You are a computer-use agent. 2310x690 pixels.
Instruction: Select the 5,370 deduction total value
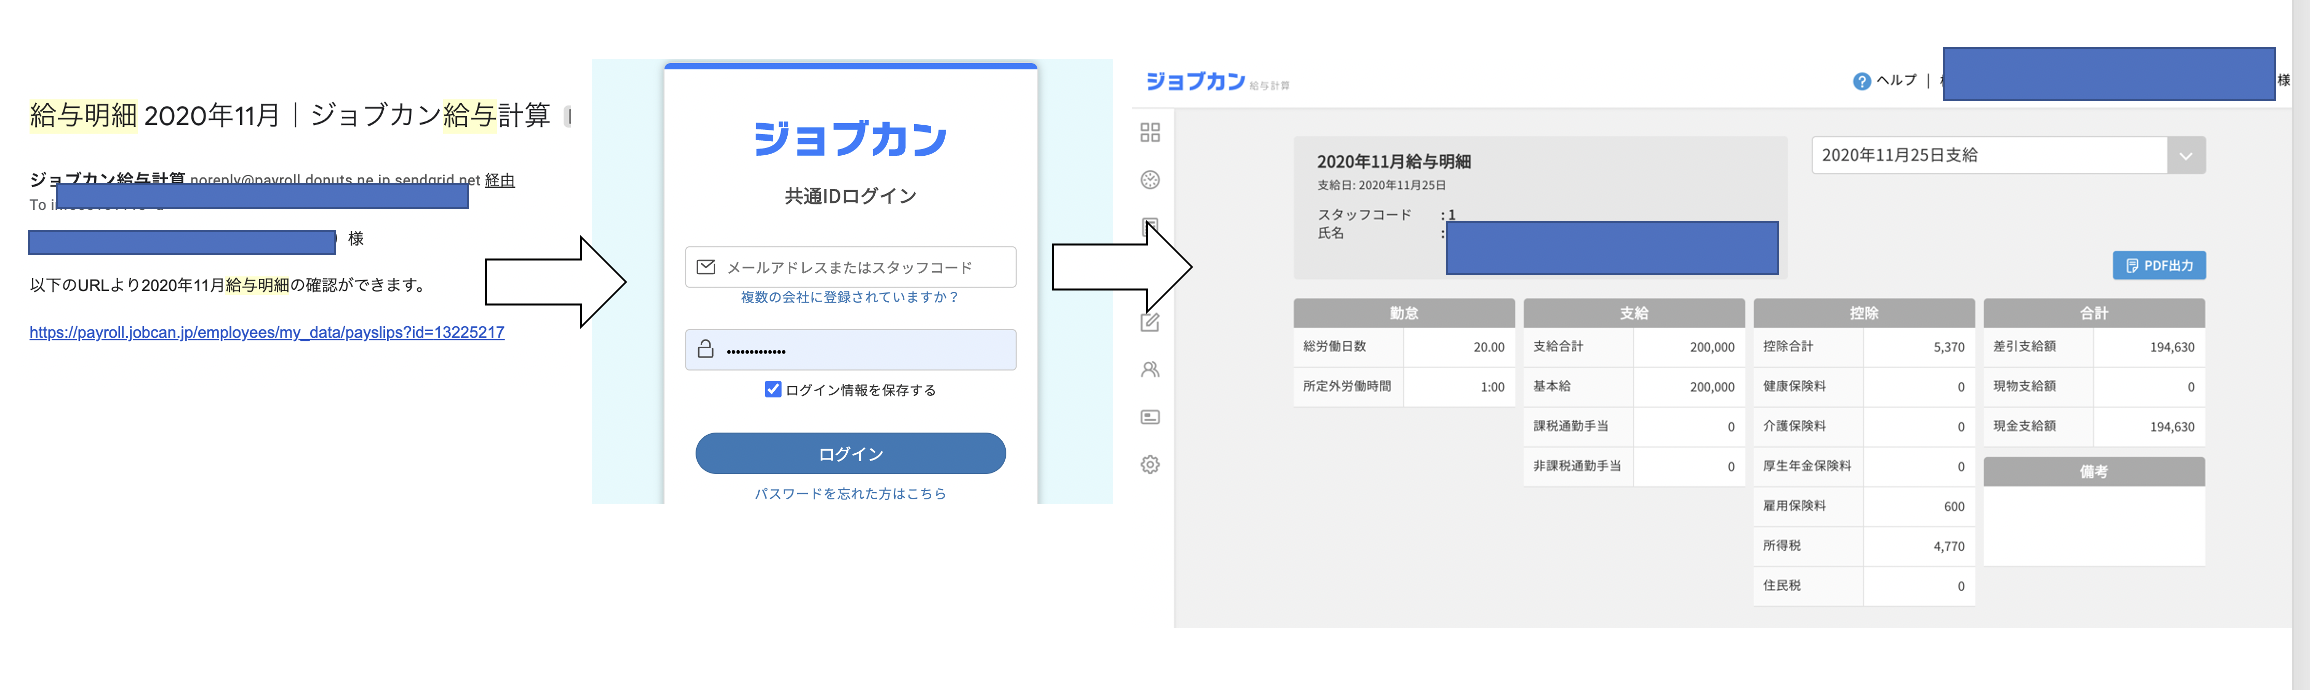1949,347
